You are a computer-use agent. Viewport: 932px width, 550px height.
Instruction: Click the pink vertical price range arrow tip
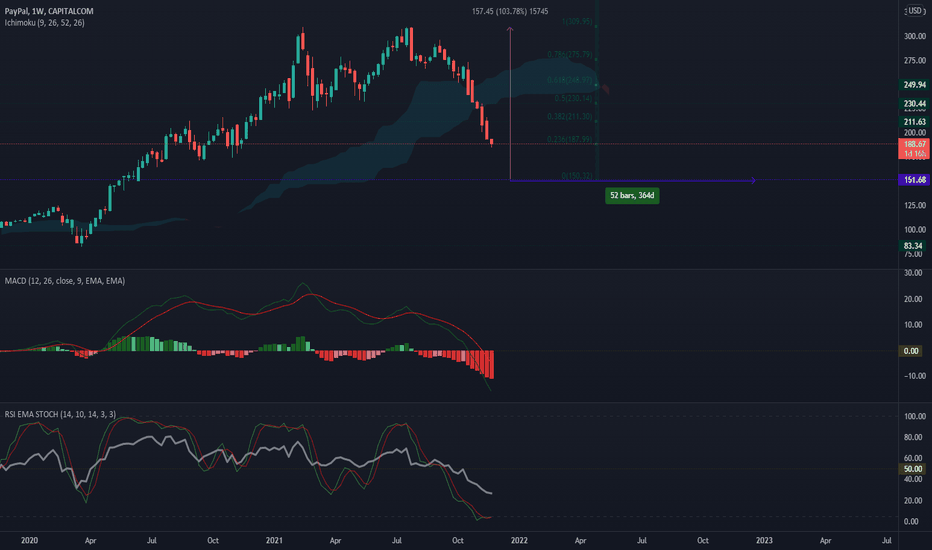[510, 29]
